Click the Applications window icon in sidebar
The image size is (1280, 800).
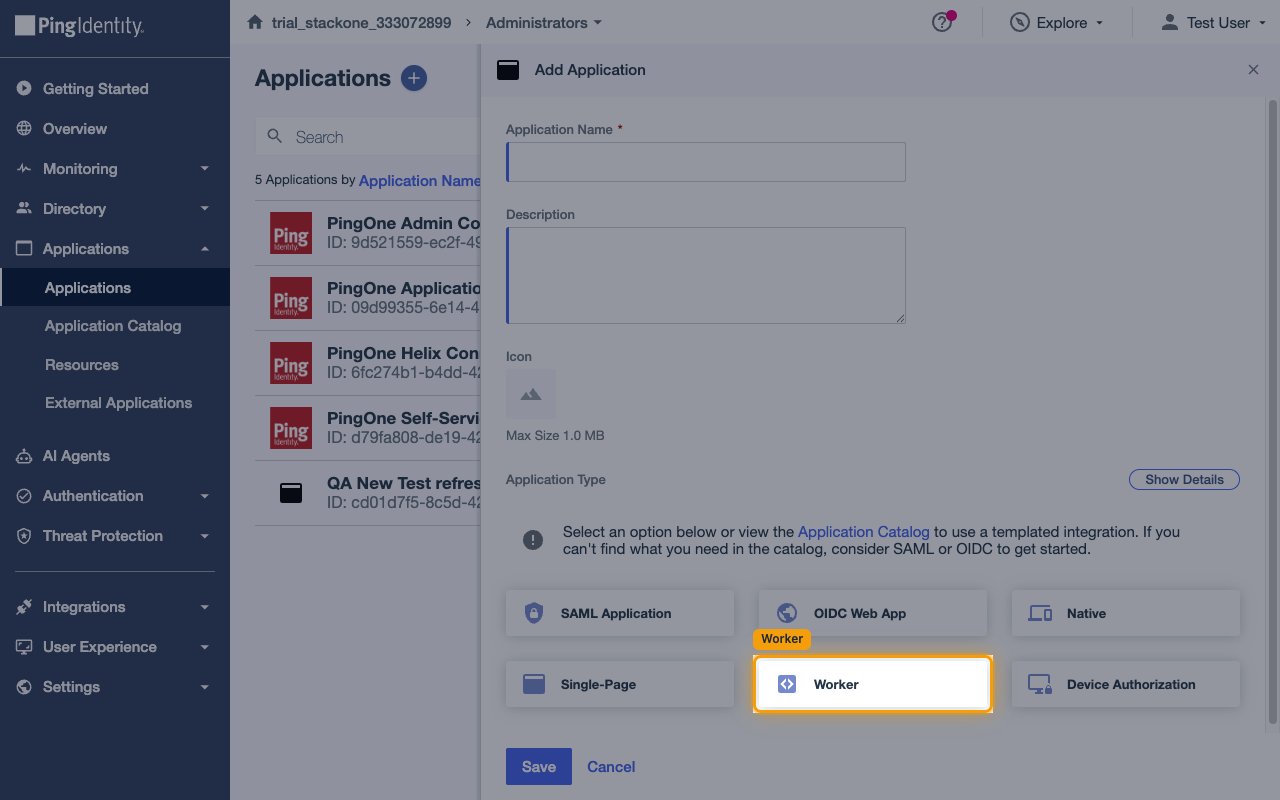tap(24, 249)
